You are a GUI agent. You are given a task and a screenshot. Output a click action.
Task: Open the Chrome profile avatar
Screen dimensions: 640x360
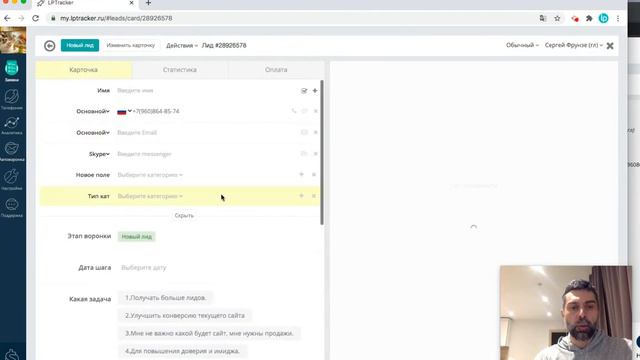tap(603, 18)
